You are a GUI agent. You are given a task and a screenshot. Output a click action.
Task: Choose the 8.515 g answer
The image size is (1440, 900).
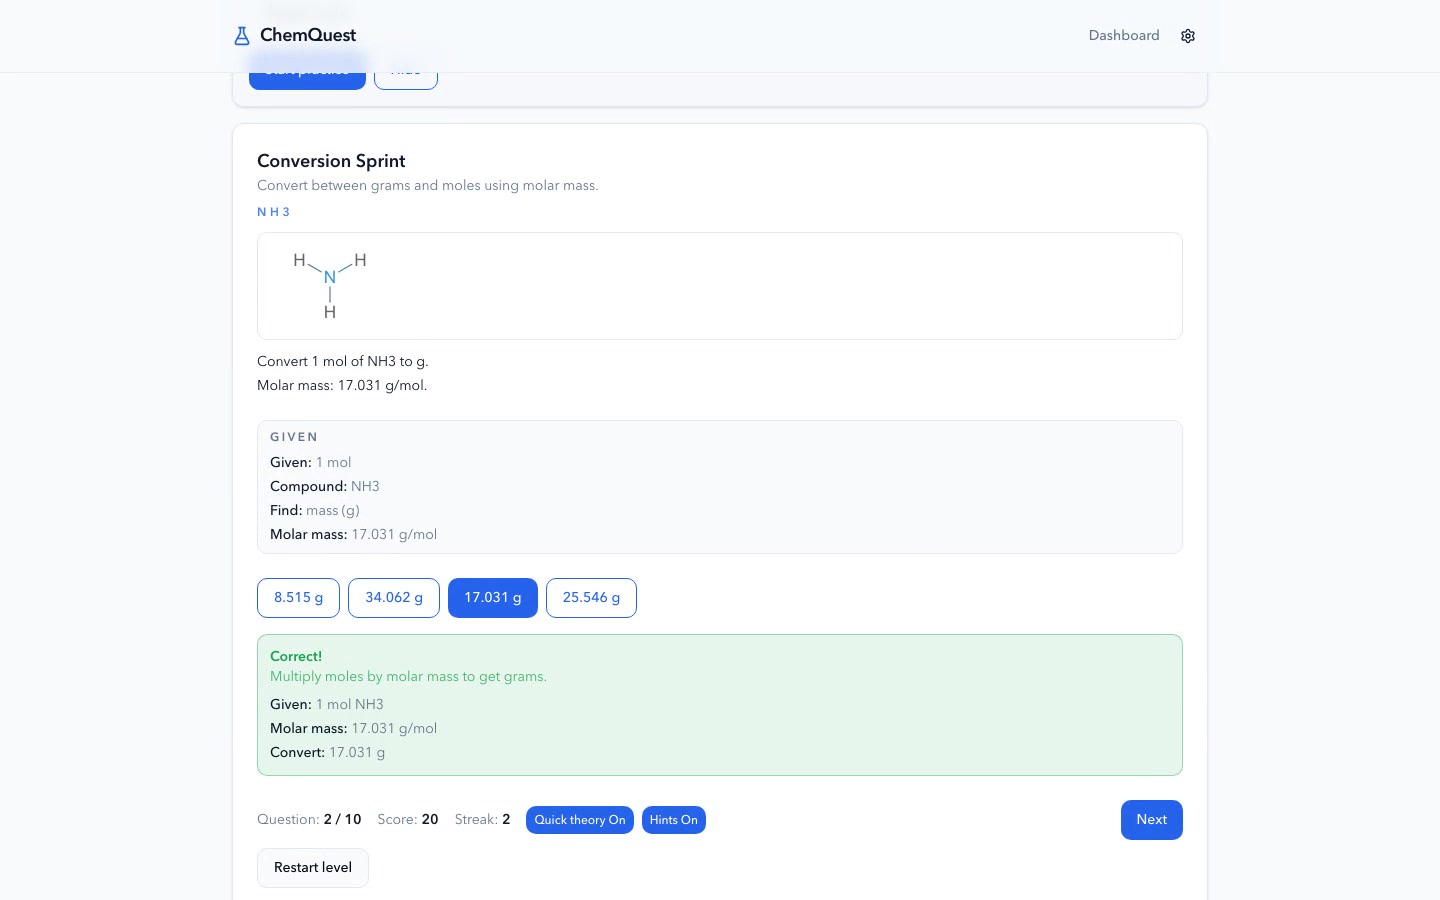(298, 598)
